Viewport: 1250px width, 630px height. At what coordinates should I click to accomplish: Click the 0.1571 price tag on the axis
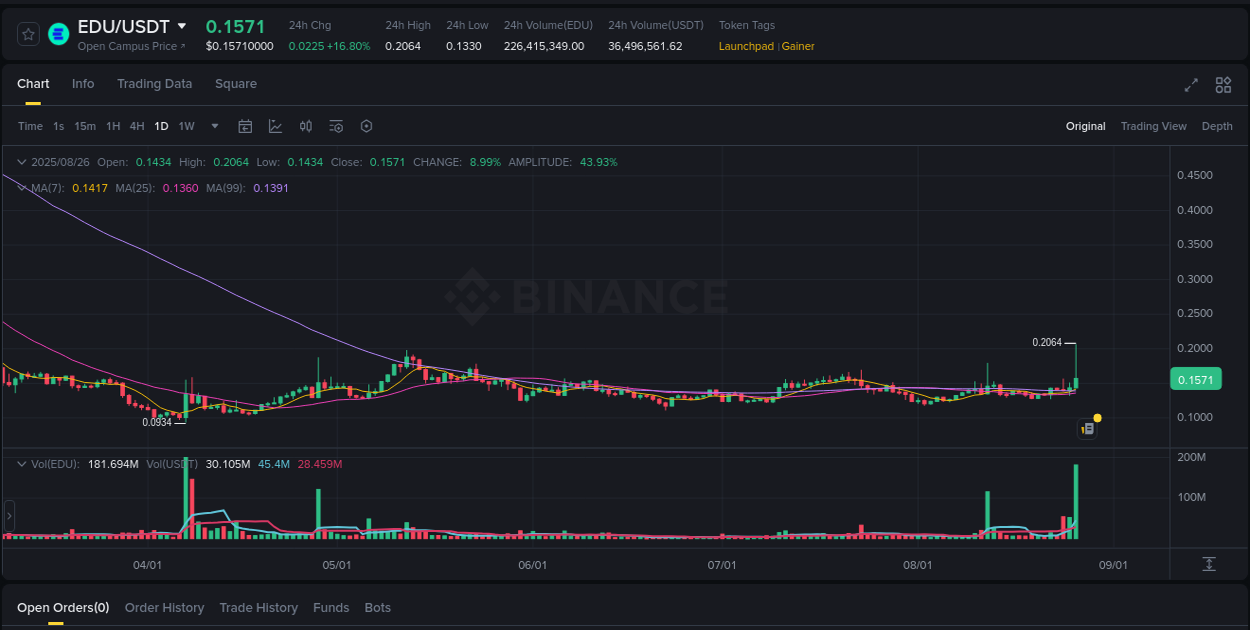click(1198, 379)
